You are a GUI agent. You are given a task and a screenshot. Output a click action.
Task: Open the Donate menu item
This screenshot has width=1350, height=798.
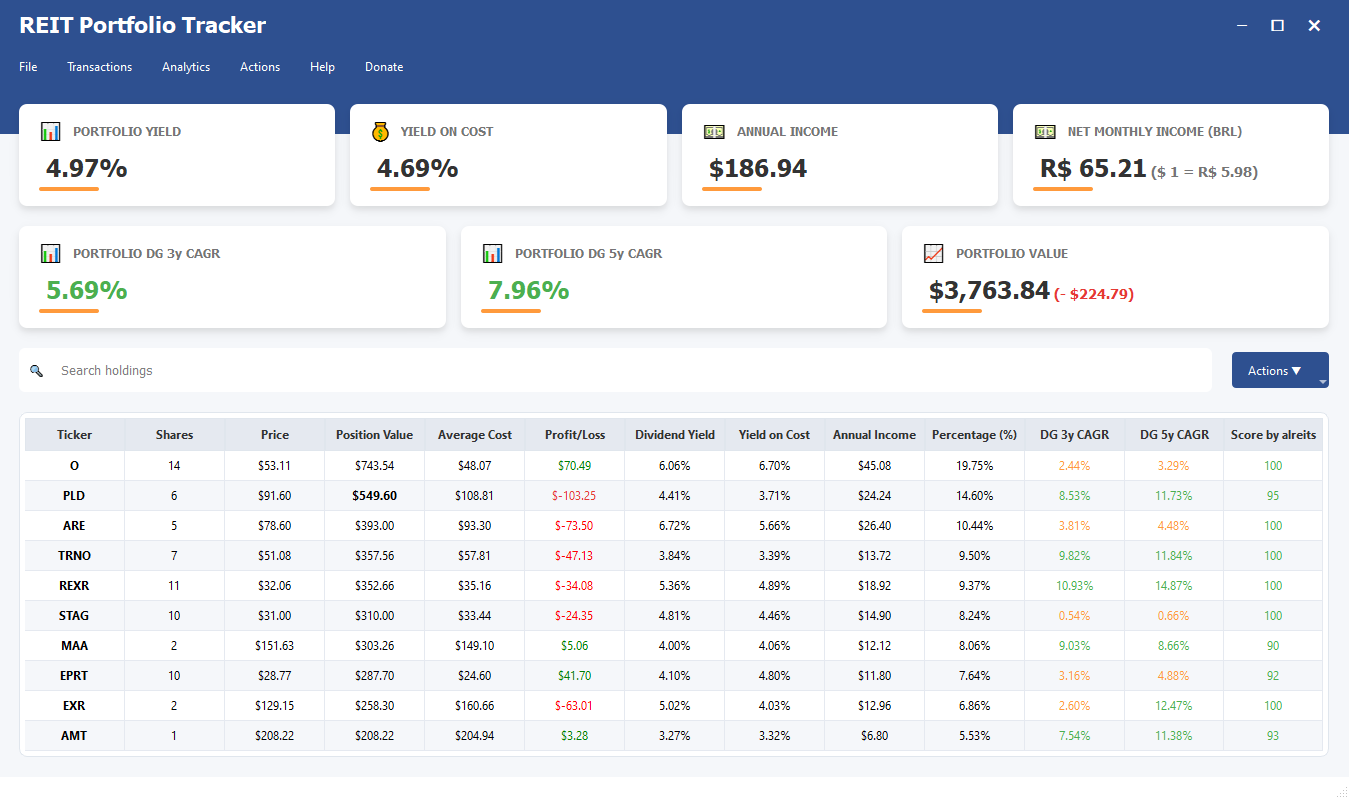click(384, 67)
